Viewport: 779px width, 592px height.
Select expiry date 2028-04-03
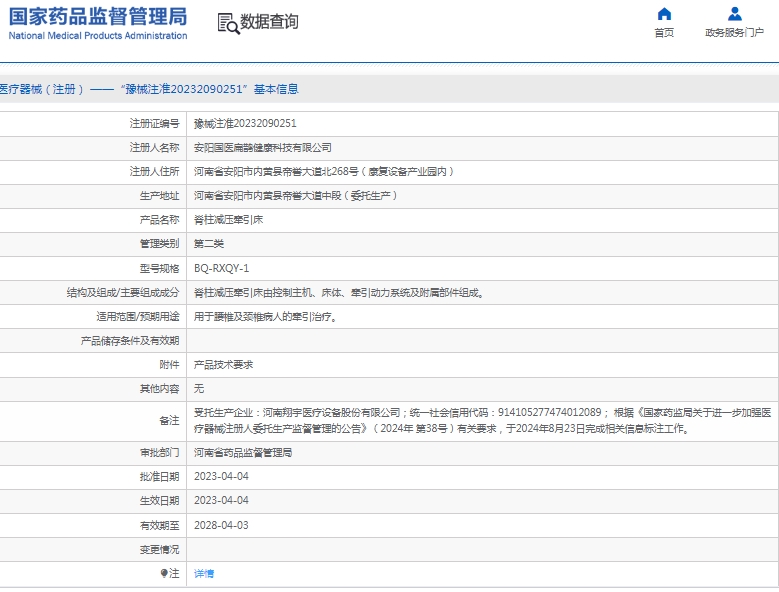pyautogui.click(x=221, y=525)
